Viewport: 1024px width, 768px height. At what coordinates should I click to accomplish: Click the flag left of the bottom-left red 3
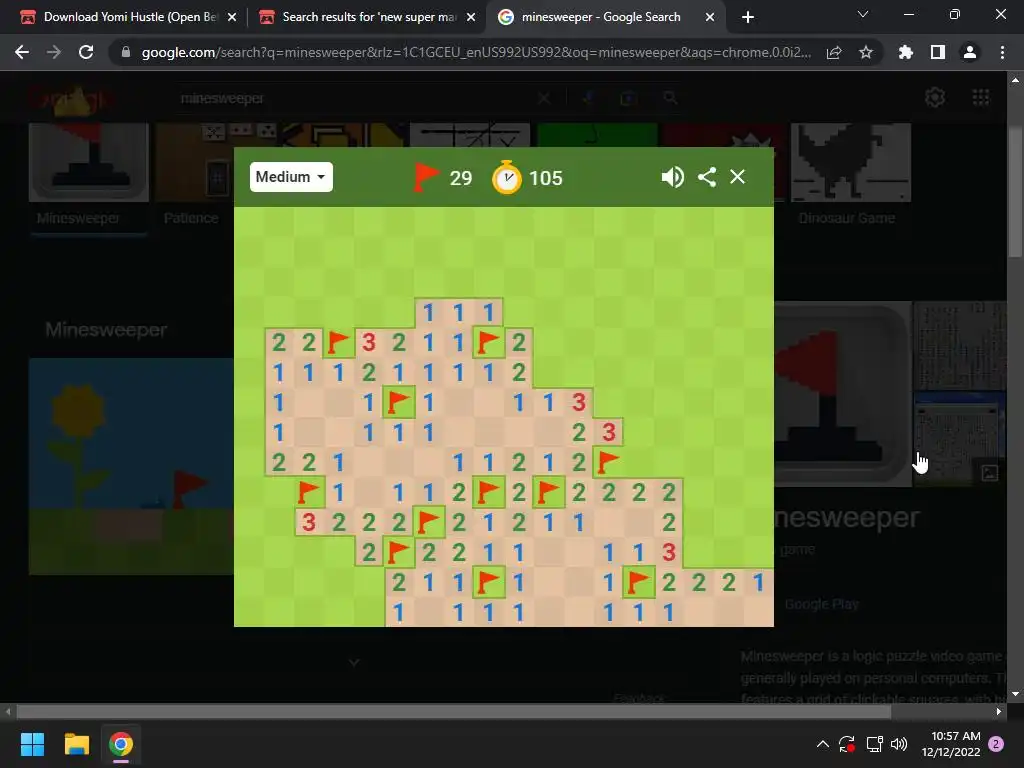point(309,492)
